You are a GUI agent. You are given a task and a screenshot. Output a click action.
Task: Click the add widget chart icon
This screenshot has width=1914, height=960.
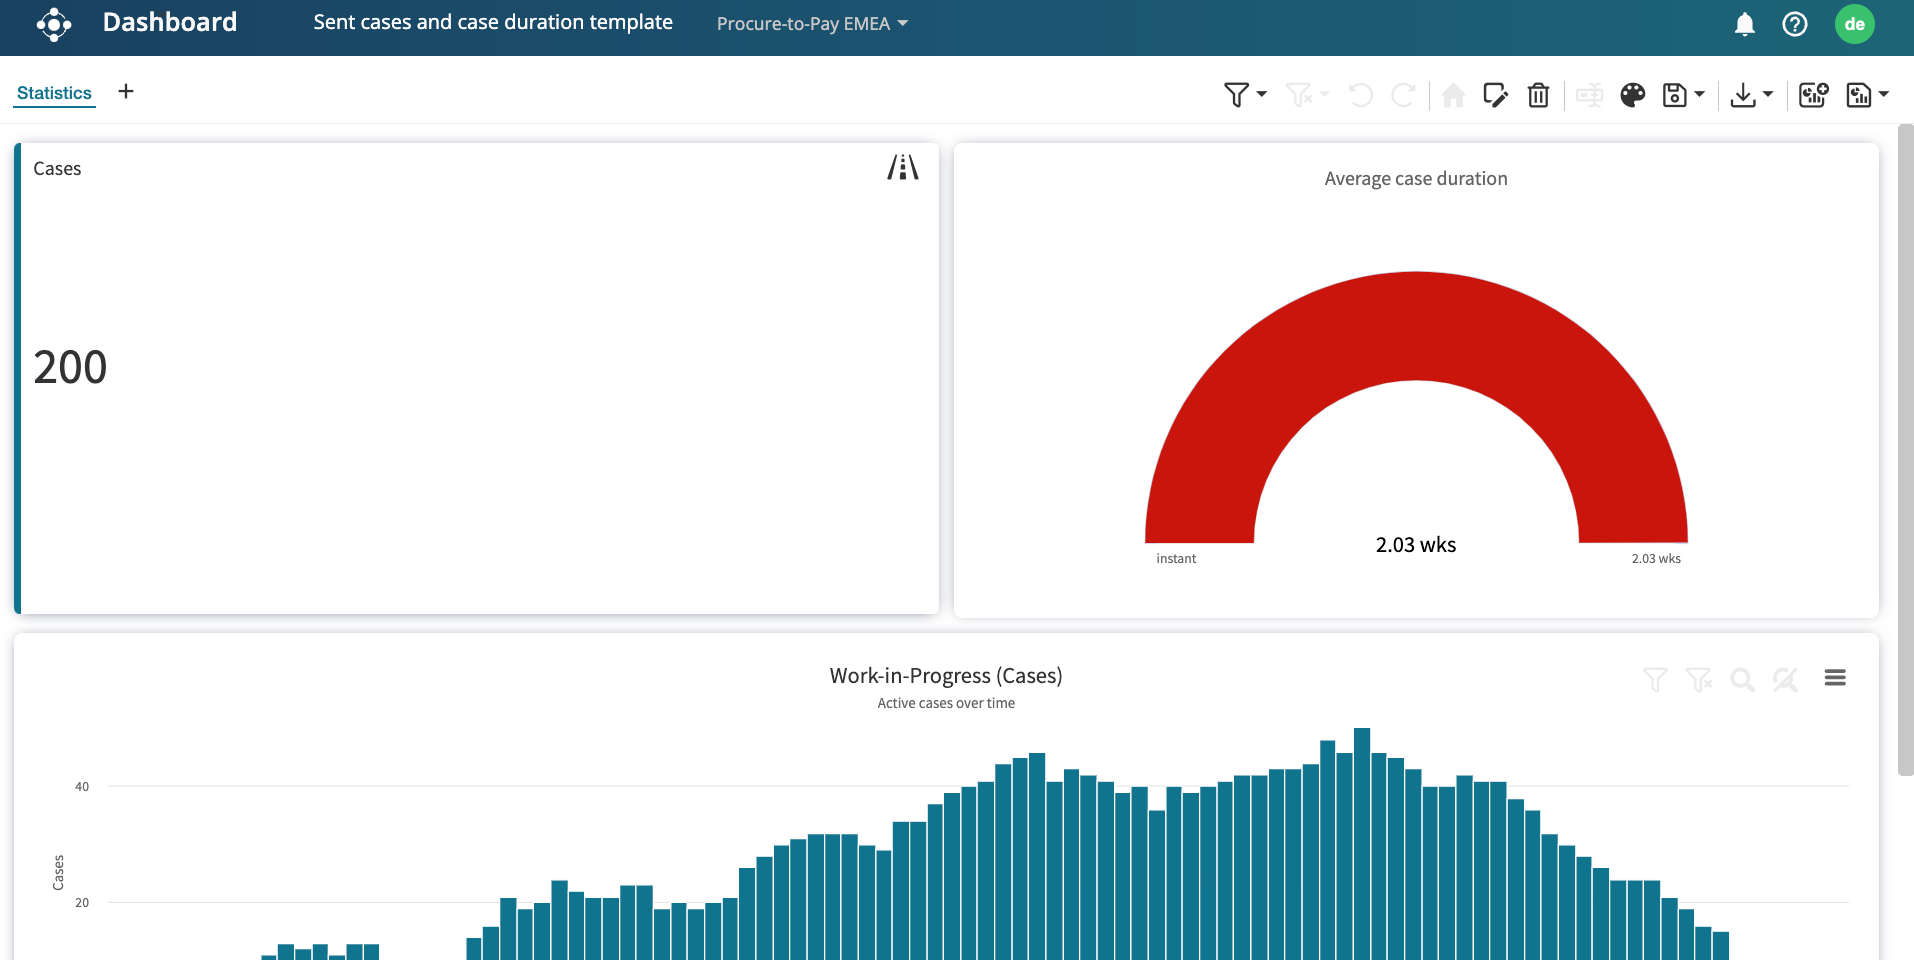point(1814,95)
